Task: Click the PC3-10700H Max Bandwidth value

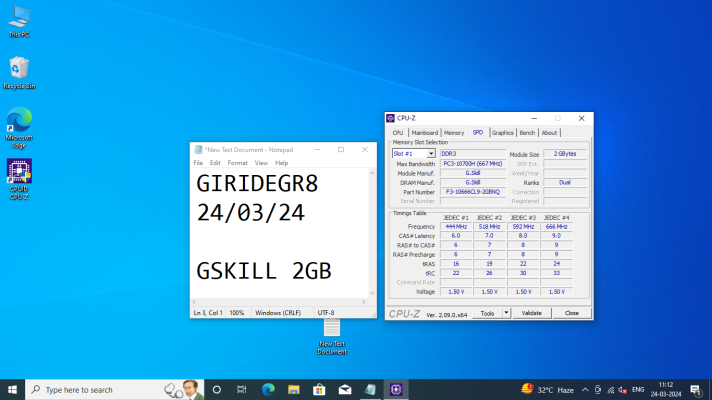Action: click(x=473, y=164)
